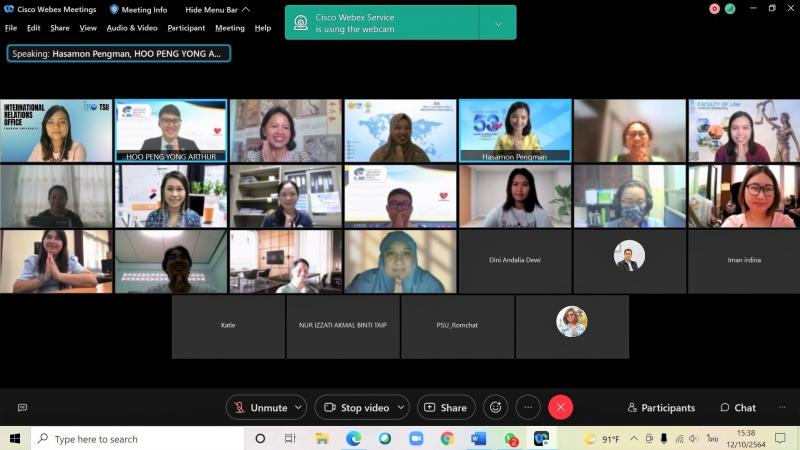Click the red recording indicator icon
Image resolution: width=800 pixels, height=450 pixels.
[714, 9]
